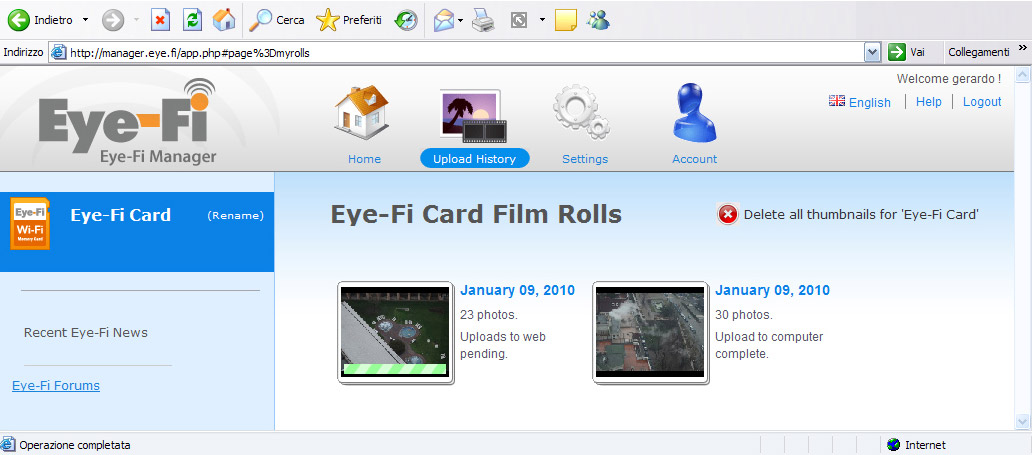The height and width of the screenshot is (455, 1032).
Task: Click the UK flag icon
Action: (x=837, y=101)
